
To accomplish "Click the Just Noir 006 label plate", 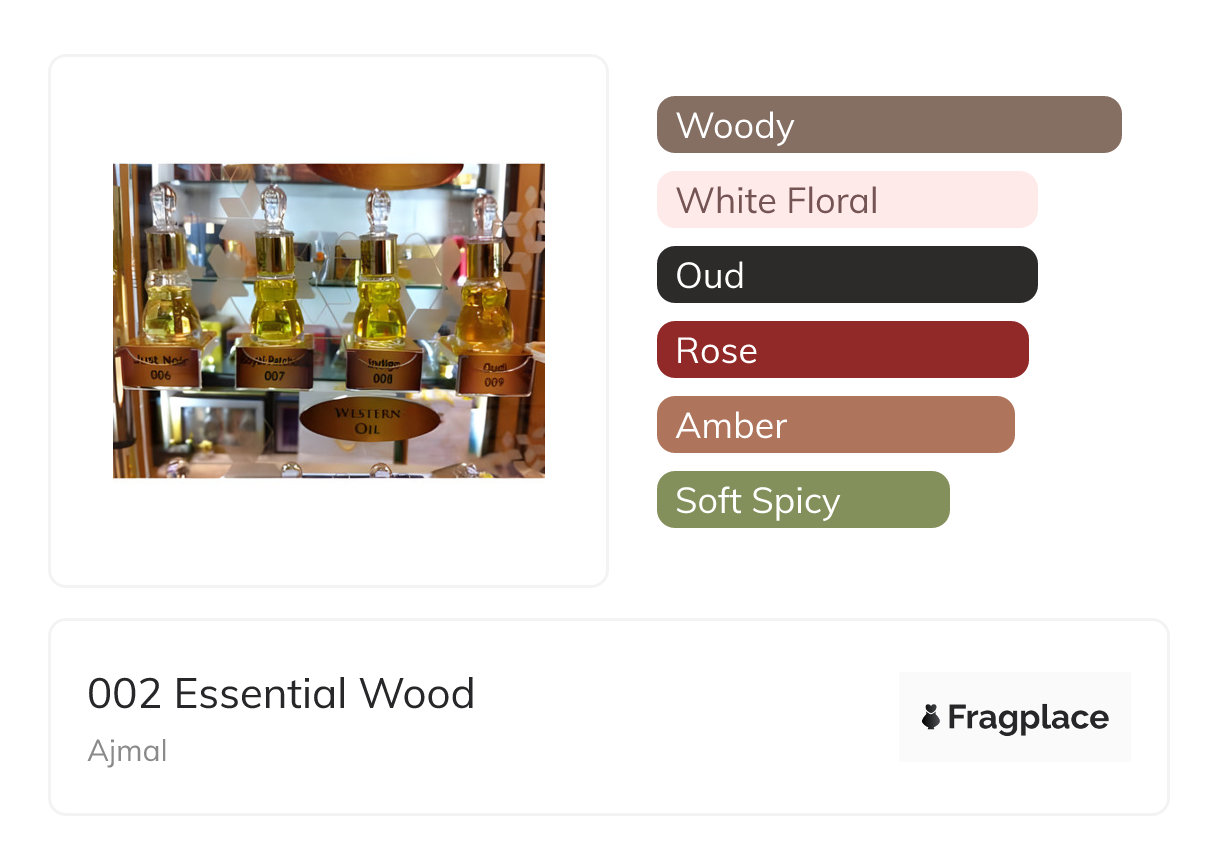I will [161, 367].
